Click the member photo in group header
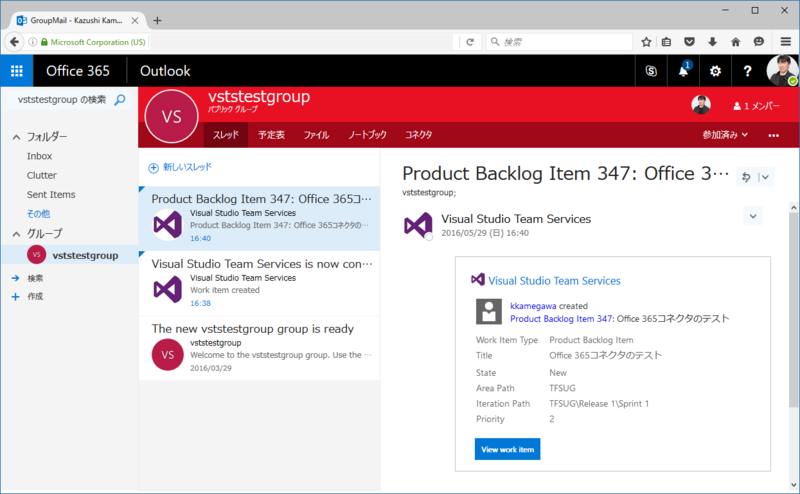Image resolution: width=800 pixels, height=494 pixels. pos(701,105)
